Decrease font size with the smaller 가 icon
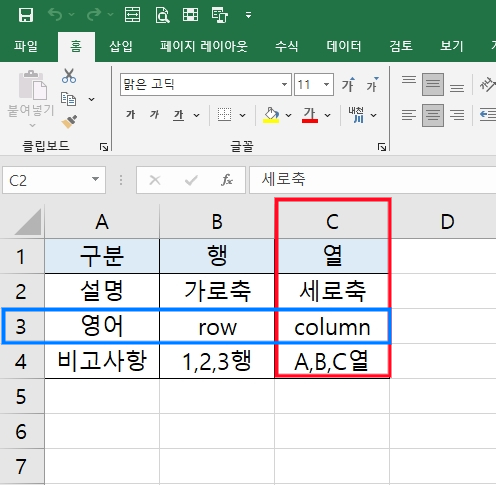 tap(372, 84)
